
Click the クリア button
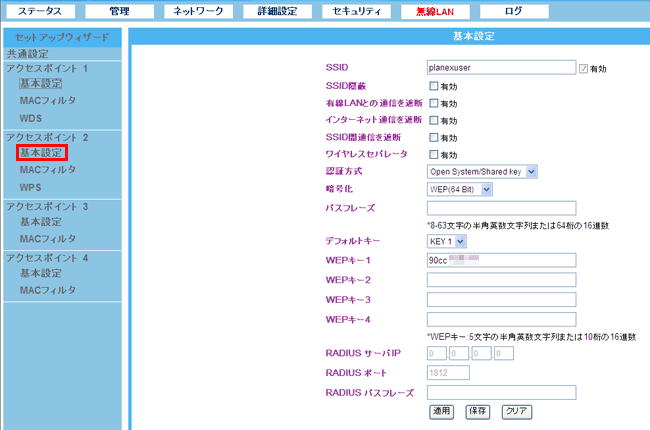point(517,412)
